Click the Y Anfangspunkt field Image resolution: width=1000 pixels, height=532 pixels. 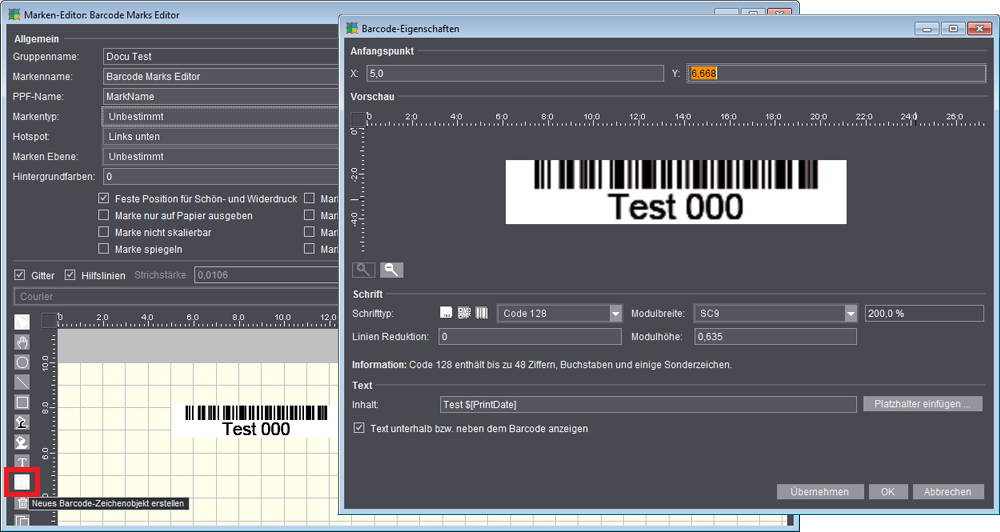pos(836,73)
